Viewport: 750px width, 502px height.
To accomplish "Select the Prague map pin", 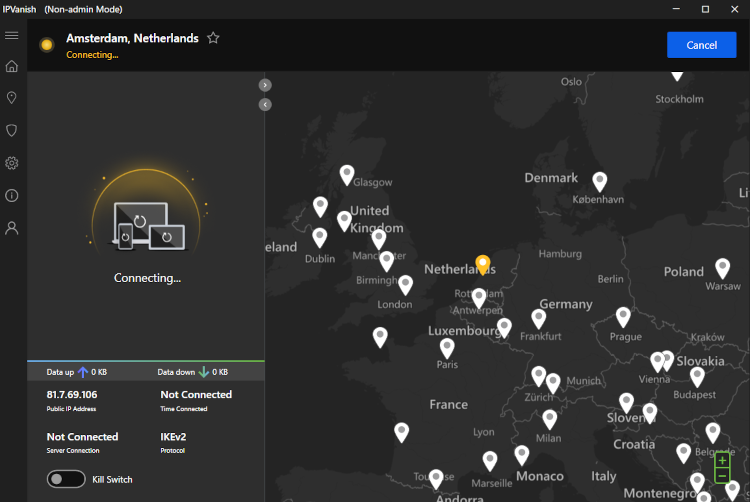I will pyautogui.click(x=623, y=317).
